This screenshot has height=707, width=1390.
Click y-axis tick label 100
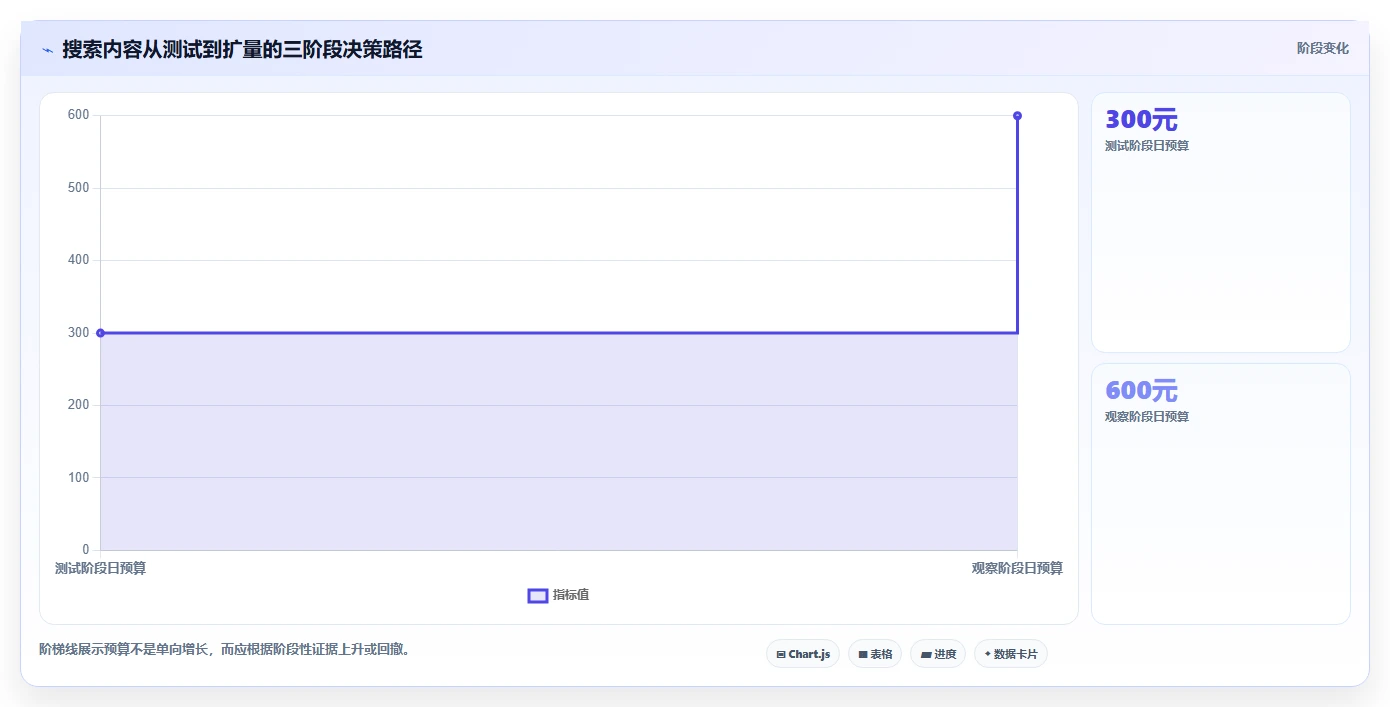(79, 478)
